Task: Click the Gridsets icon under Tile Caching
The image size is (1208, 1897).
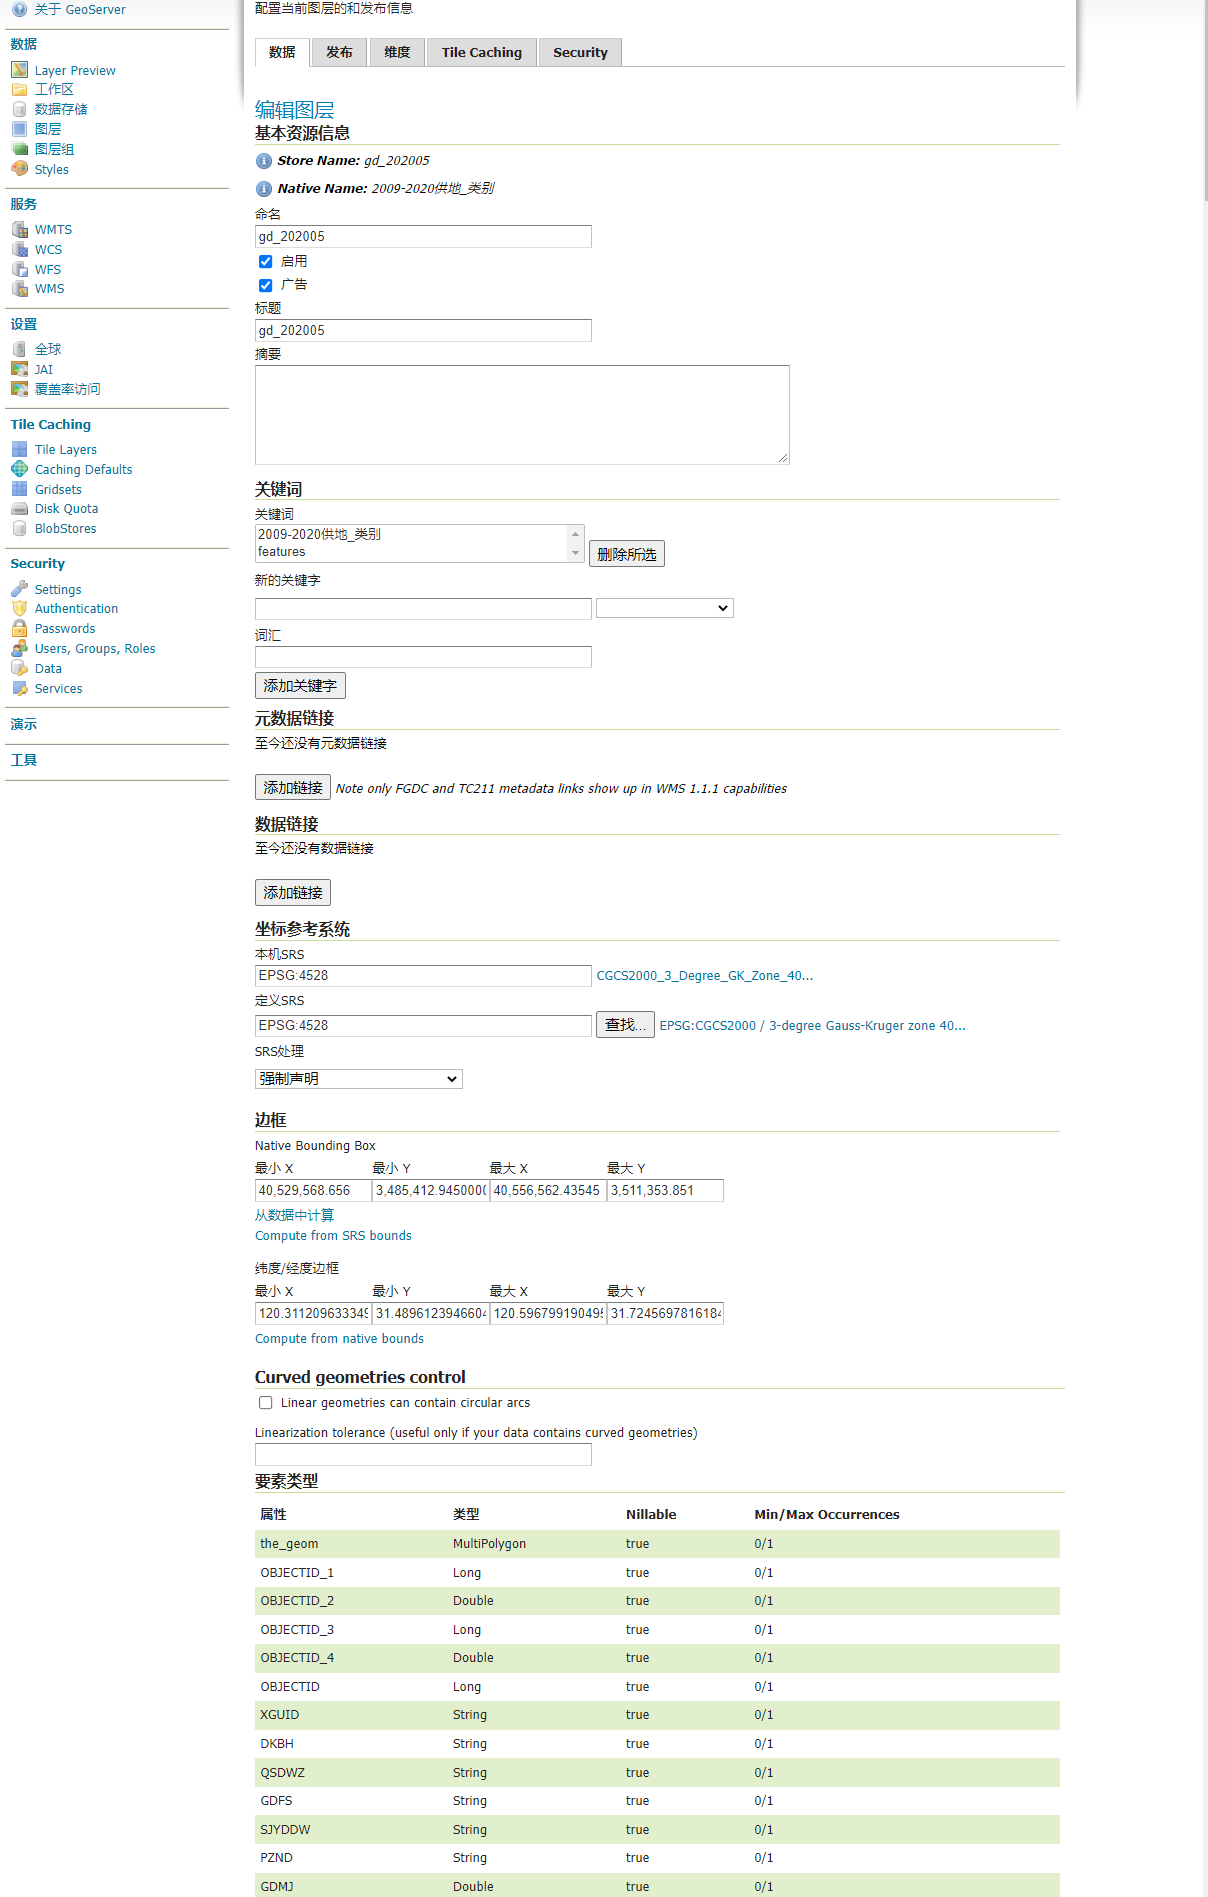Action: 19,489
